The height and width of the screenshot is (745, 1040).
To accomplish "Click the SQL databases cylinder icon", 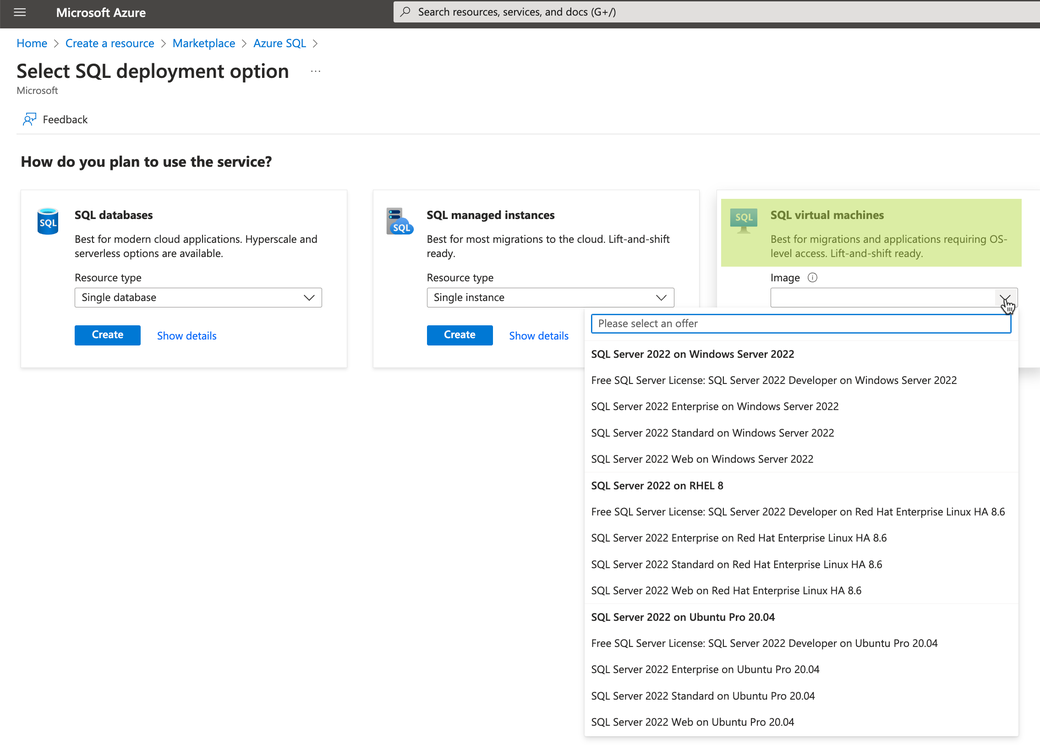I will [48, 222].
